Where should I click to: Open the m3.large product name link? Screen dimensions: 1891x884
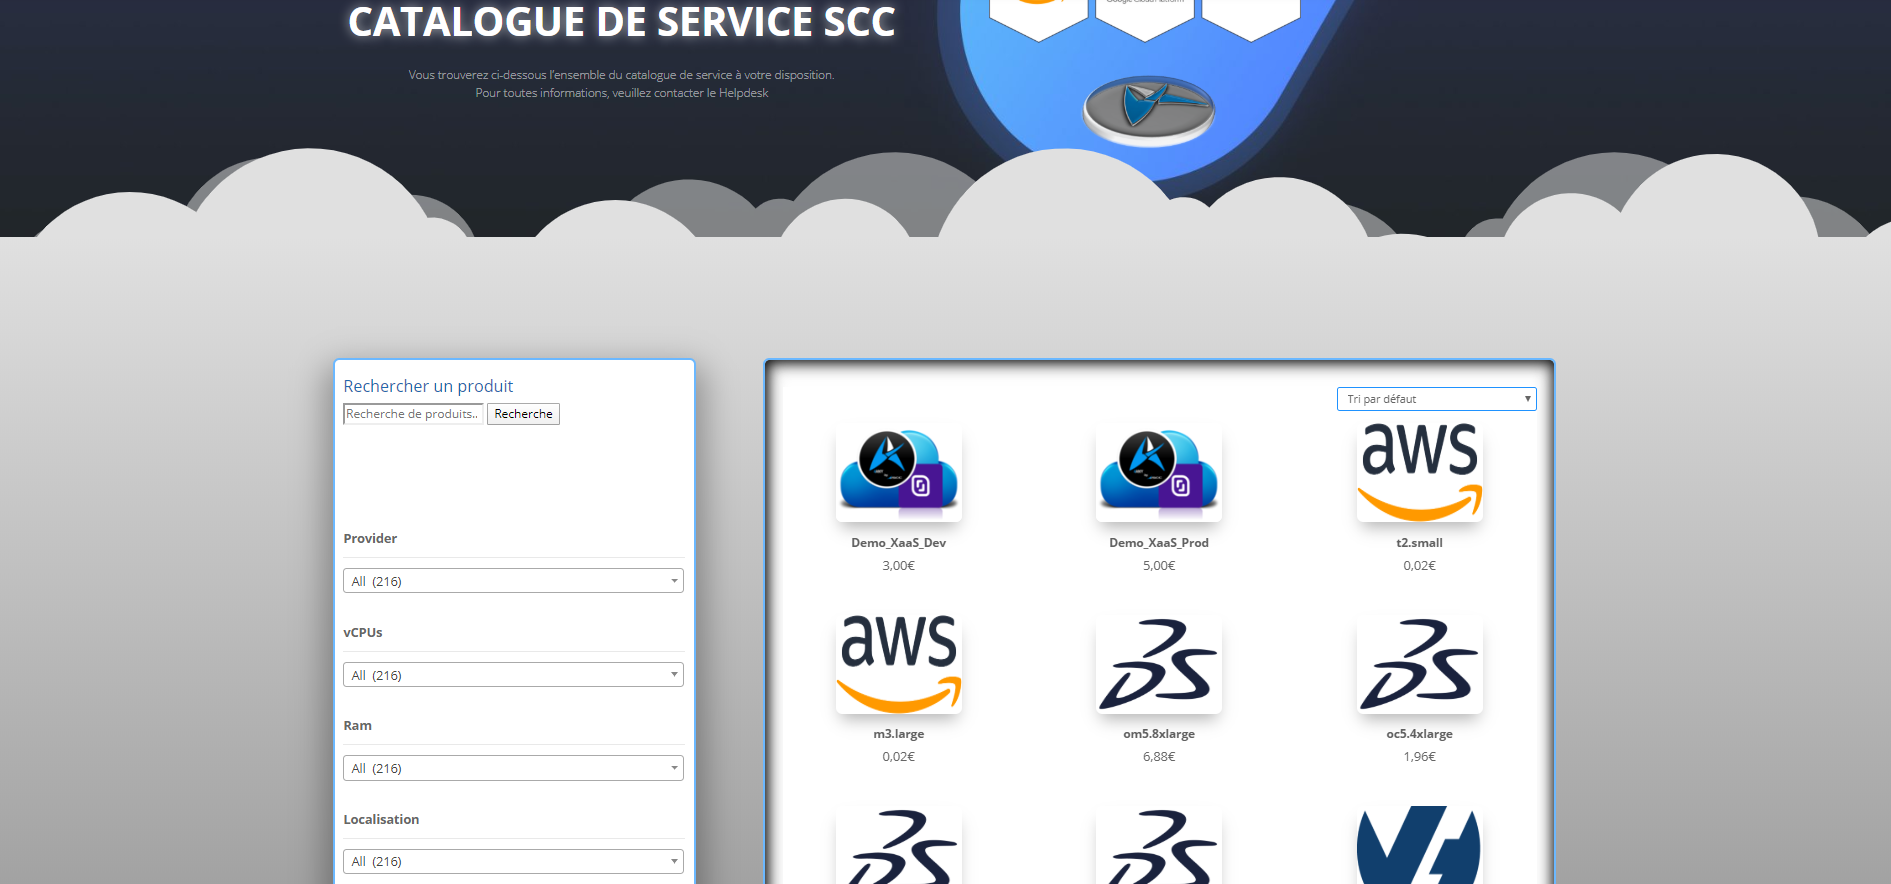(898, 734)
